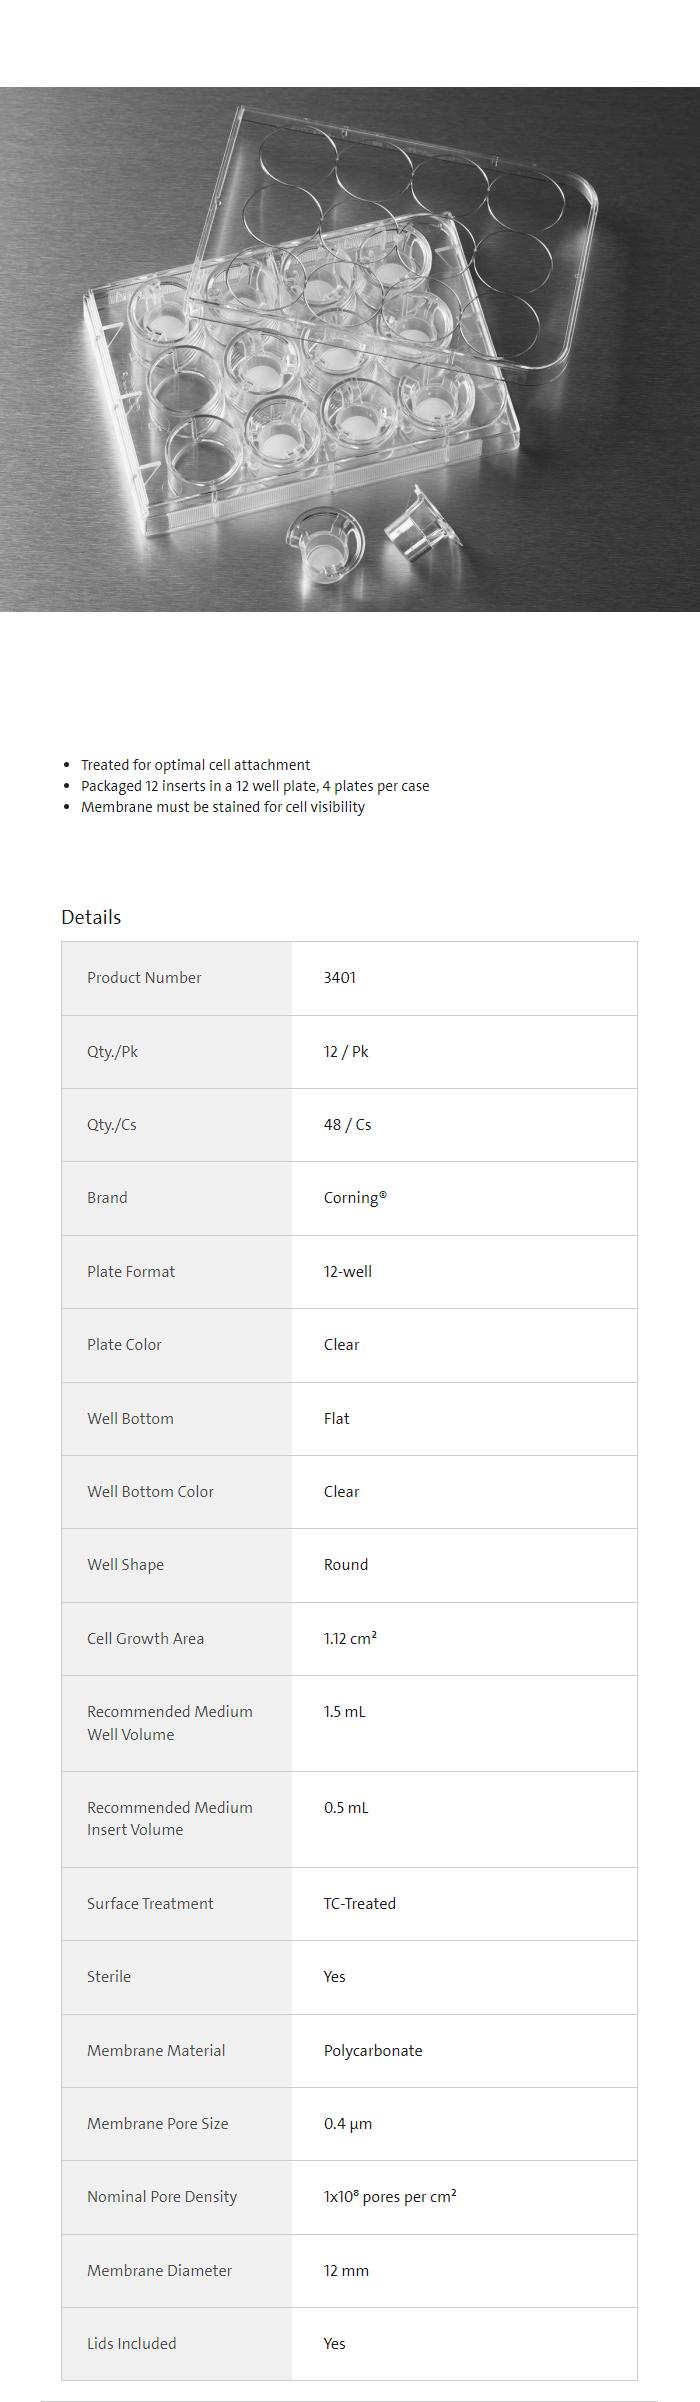Viewport: 700px width, 2402px height.
Task: Click the Details section heading
Action: click(x=91, y=917)
